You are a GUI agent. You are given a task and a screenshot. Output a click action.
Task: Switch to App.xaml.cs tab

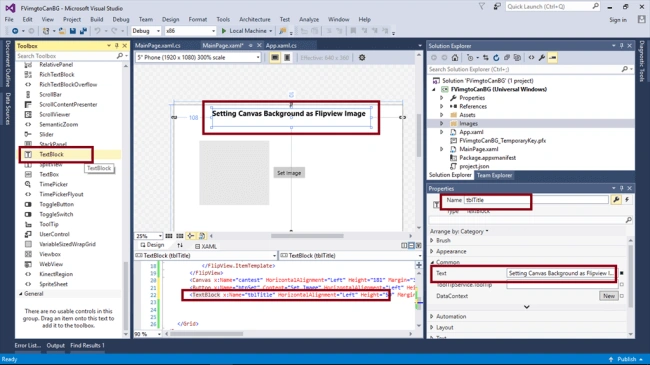[x=281, y=46]
